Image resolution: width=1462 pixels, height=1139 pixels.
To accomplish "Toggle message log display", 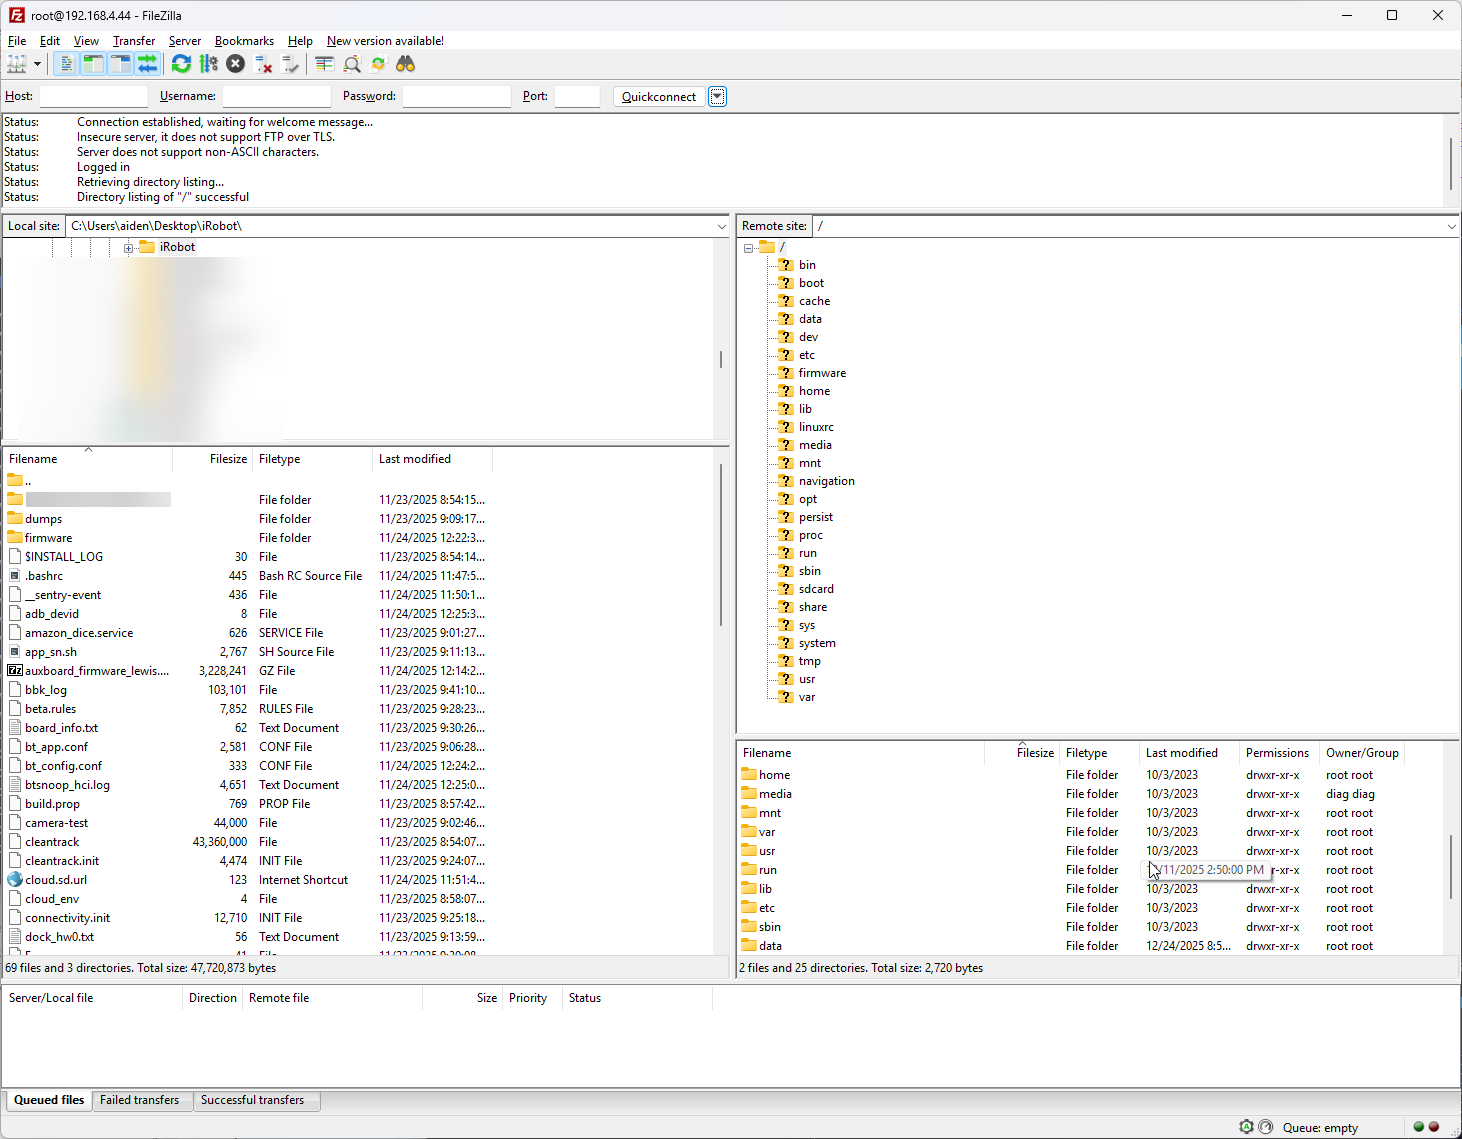I will [66, 64].
